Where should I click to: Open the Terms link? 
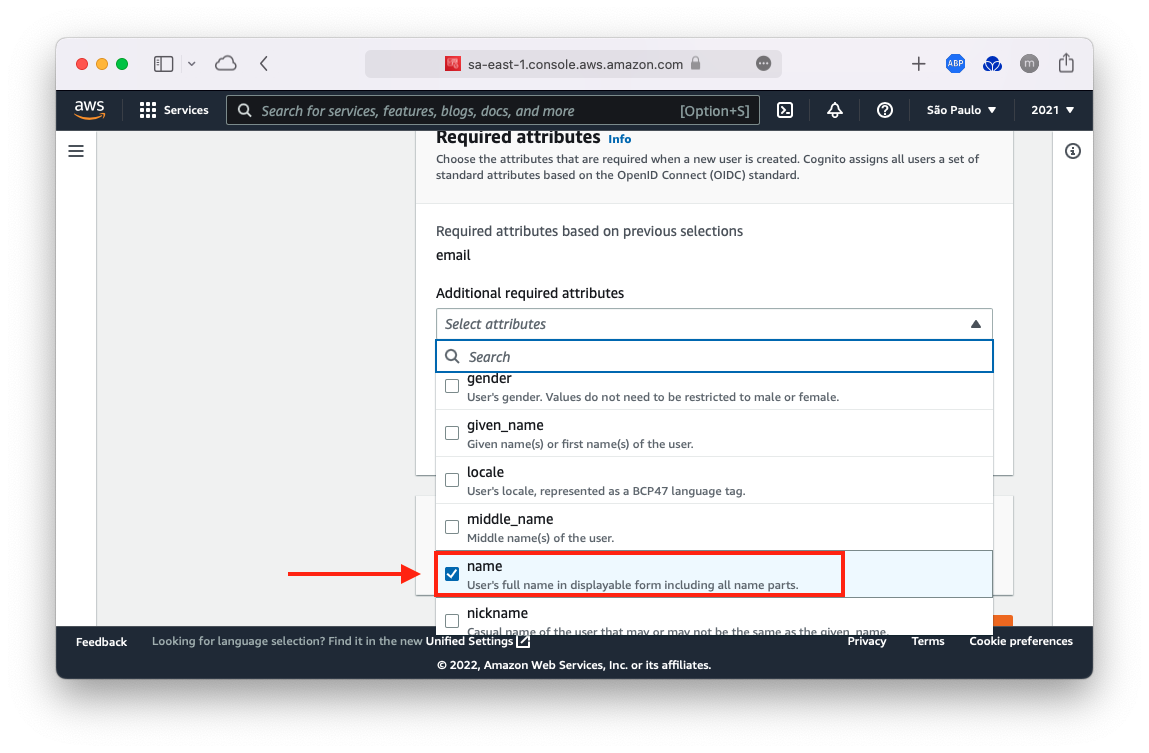pos(928,641)
